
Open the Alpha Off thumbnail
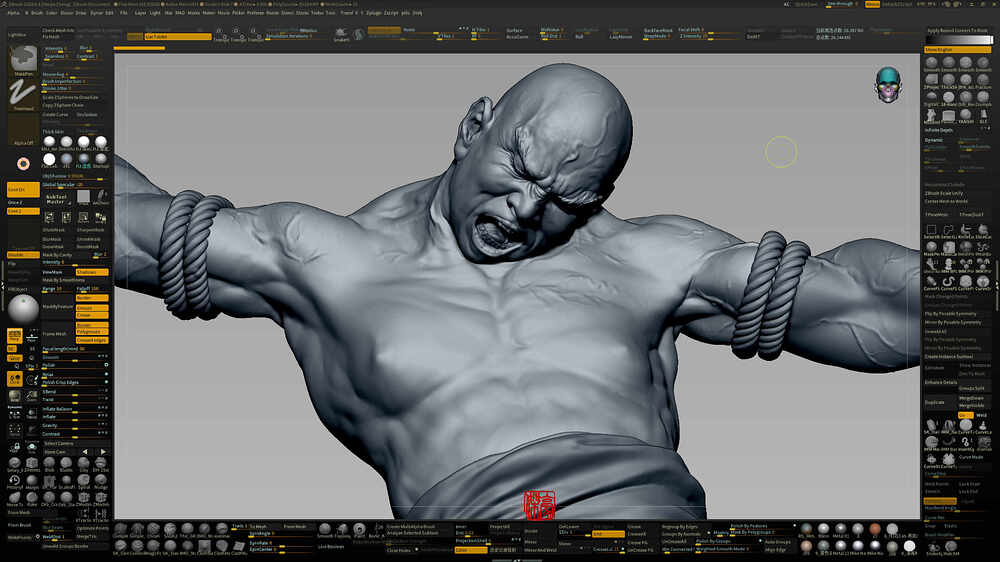(24, 129)
